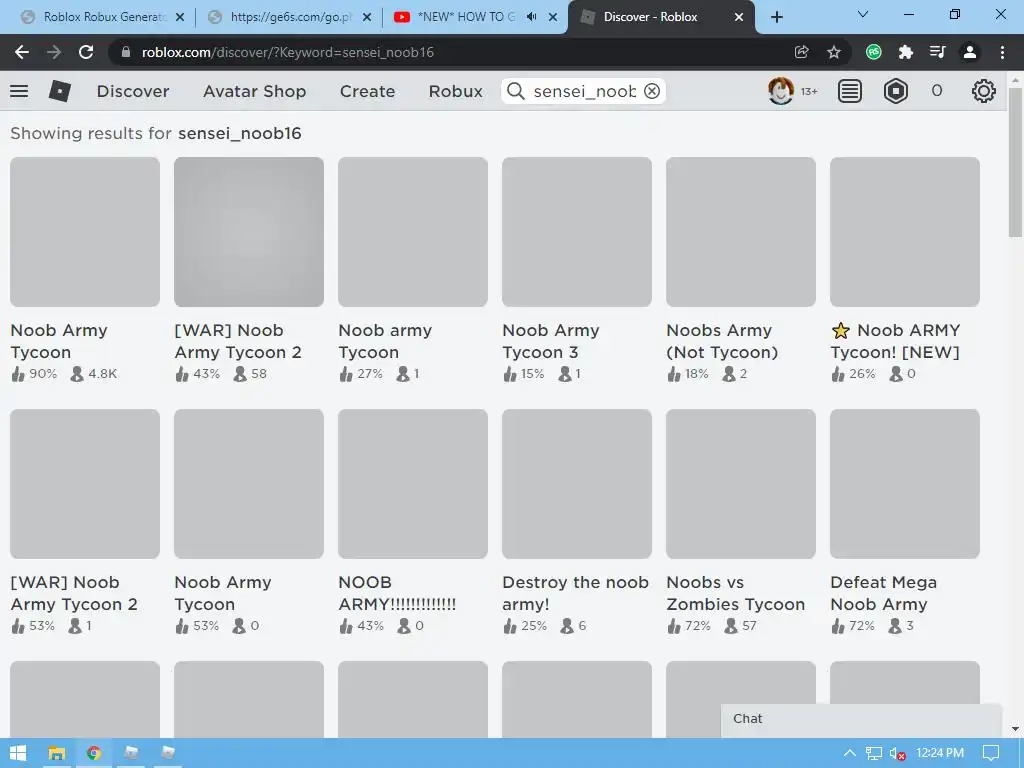Image resolution: width=1024 pixels, height=768 pixels.
Task: Mute the YouTube tab speaker icon
Action: (x=531, y=17)
